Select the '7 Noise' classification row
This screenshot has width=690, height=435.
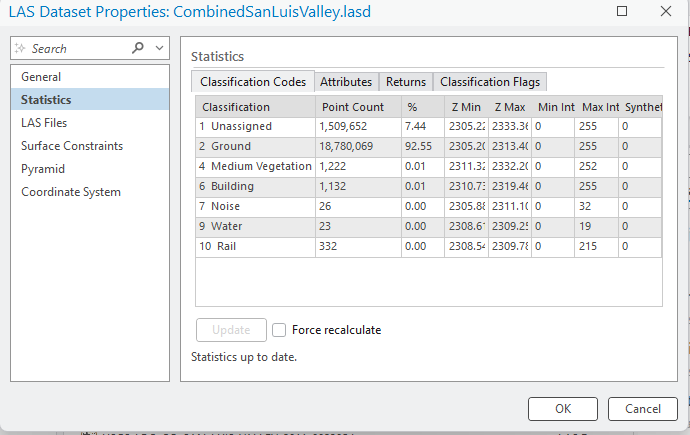coord(429,206)
